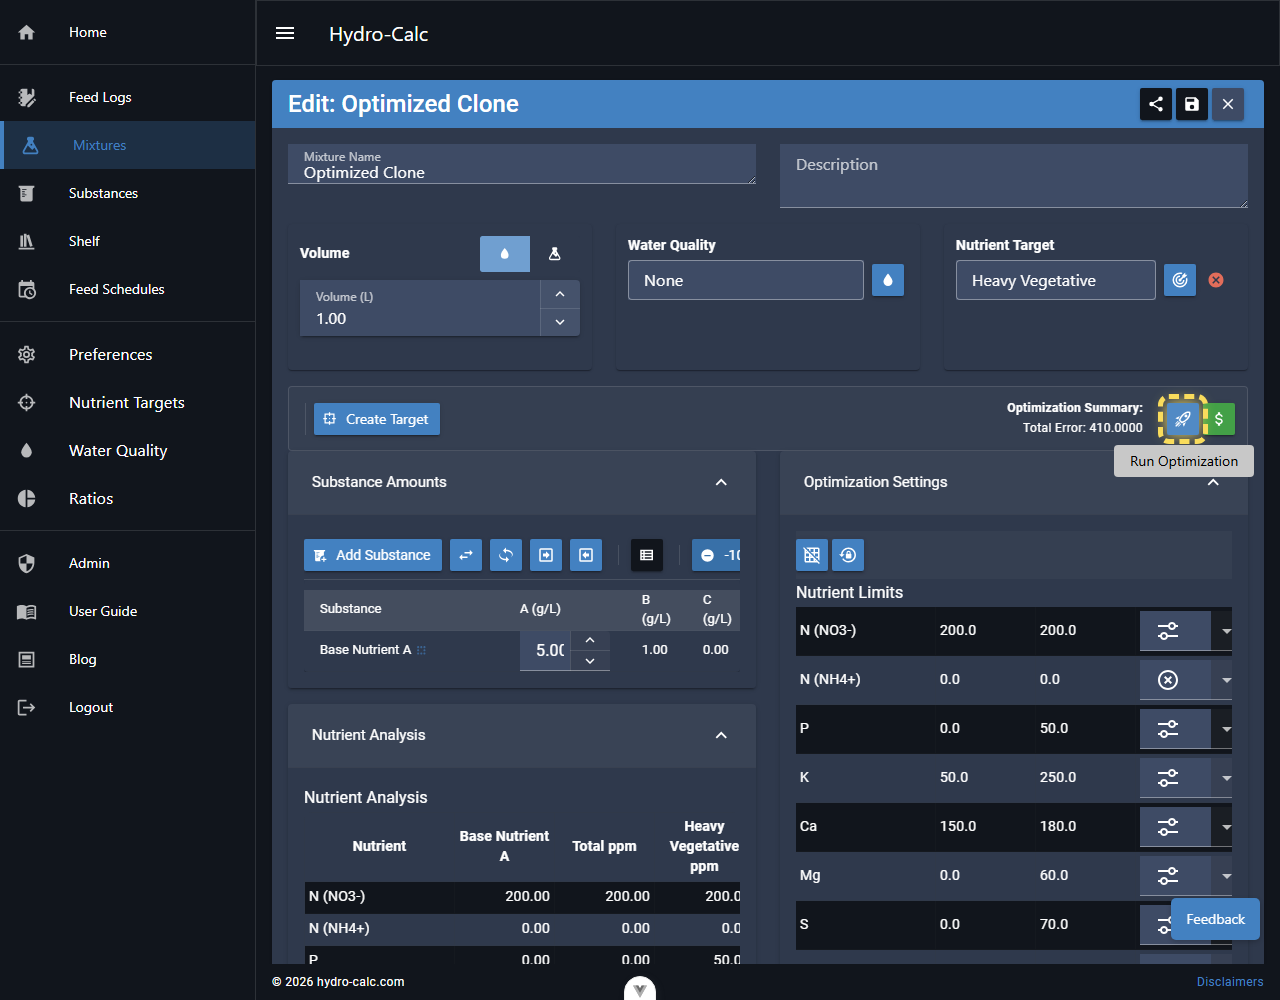Open Water Quality in the sidebar
The width and height of the screenshot is (1280, 1000).
click(x=128, y=450)
